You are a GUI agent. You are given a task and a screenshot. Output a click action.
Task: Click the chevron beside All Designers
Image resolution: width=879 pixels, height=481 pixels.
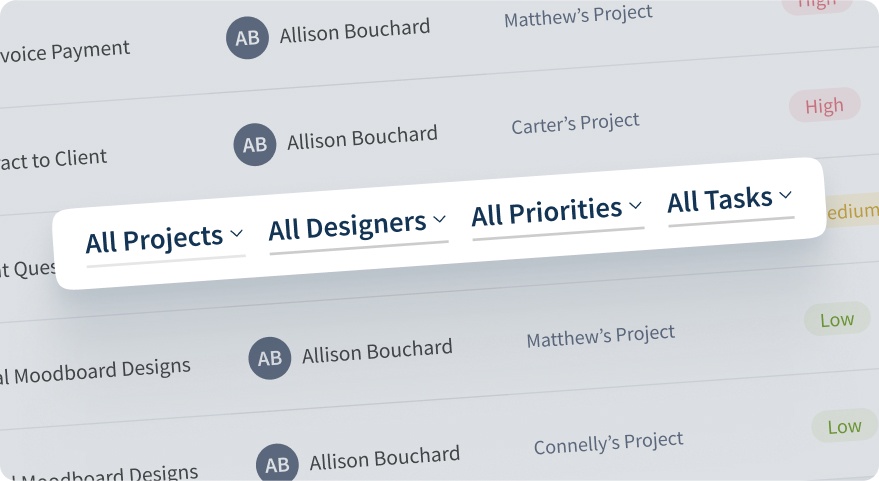point(439,220)
